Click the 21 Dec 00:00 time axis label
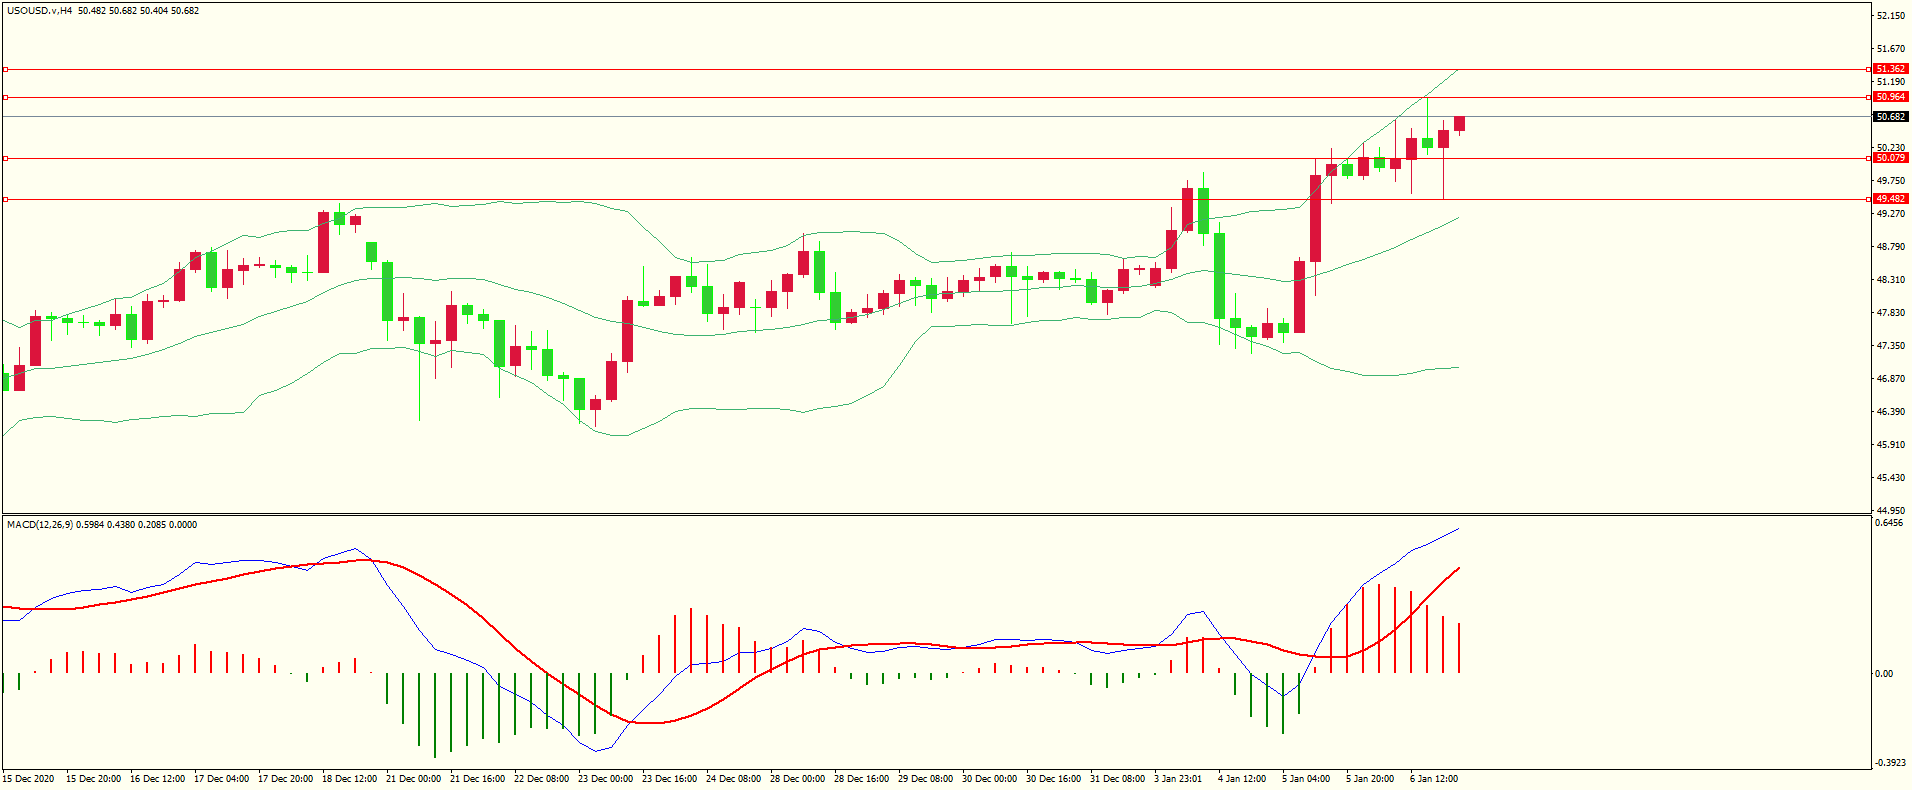 click(x=413, y=779)
